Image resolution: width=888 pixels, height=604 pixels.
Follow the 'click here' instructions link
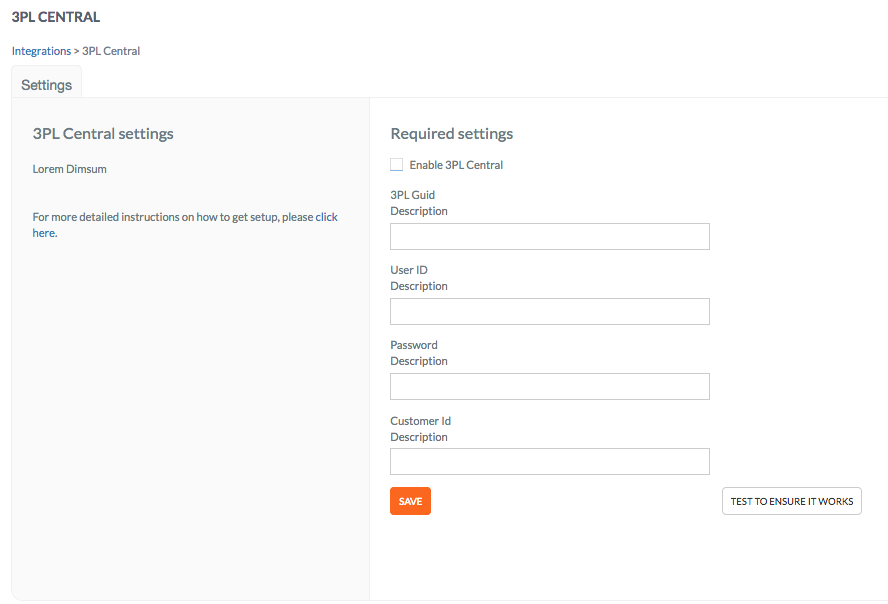coord(326,217)
